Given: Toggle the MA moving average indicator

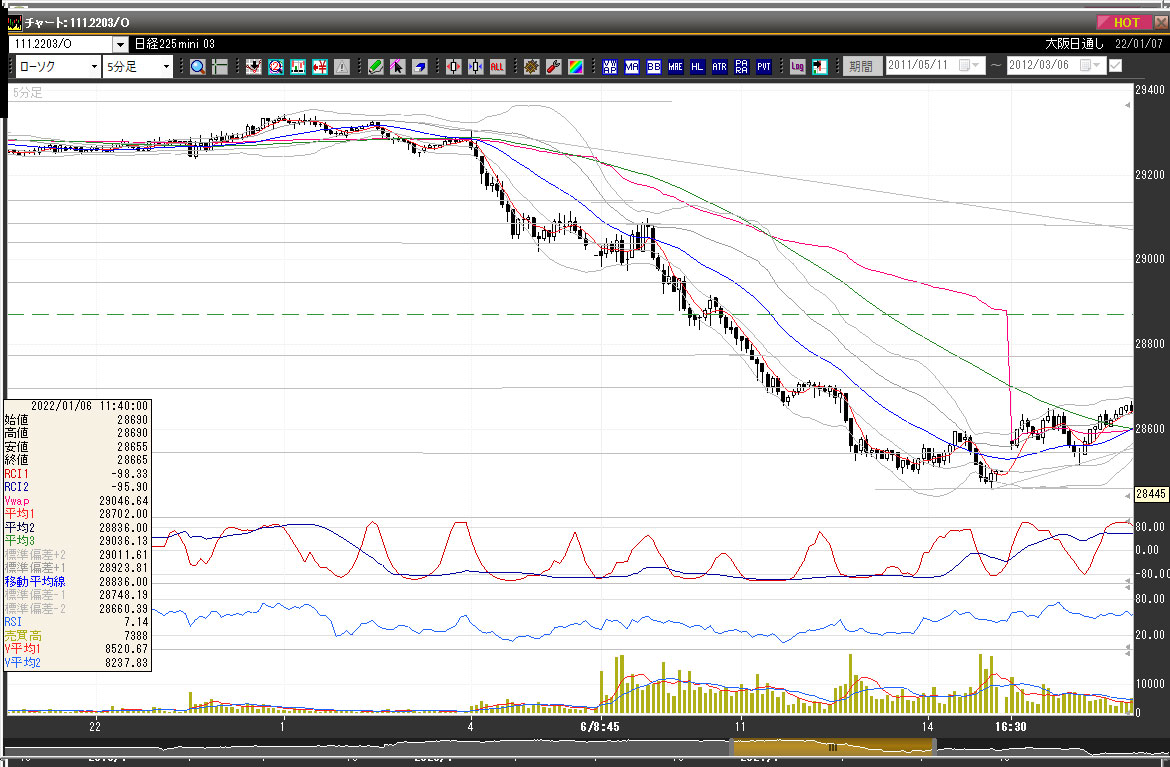Looking at the screenshot, I should [632, 67].
